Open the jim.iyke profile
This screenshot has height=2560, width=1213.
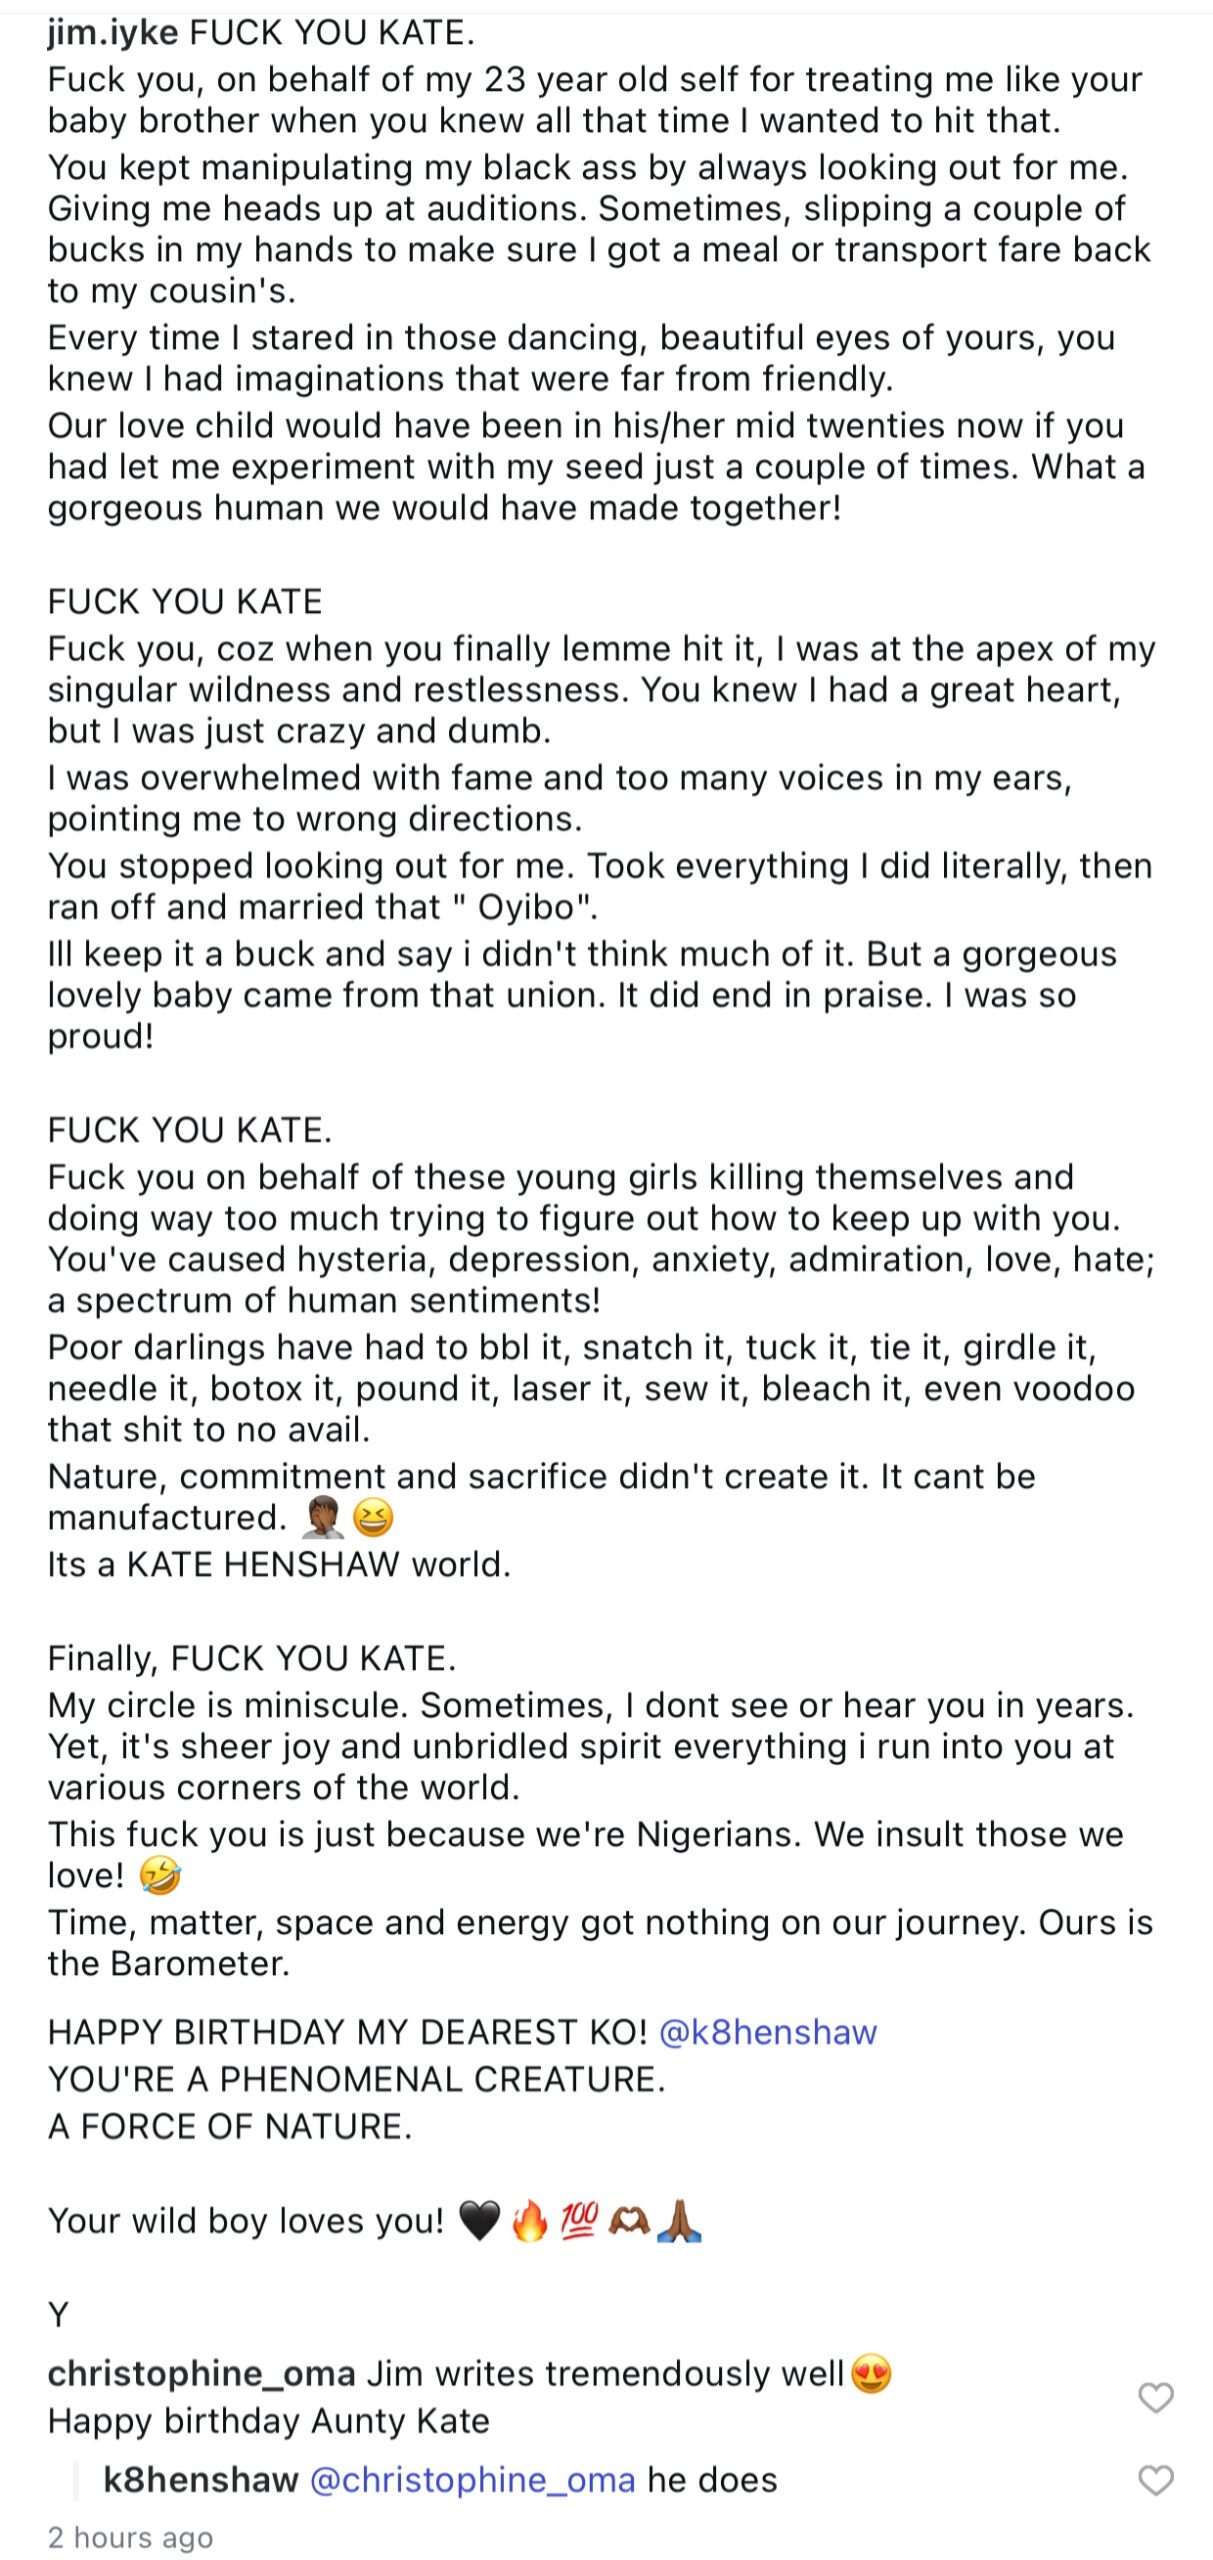pyautogui.click(x=112, y=33)
